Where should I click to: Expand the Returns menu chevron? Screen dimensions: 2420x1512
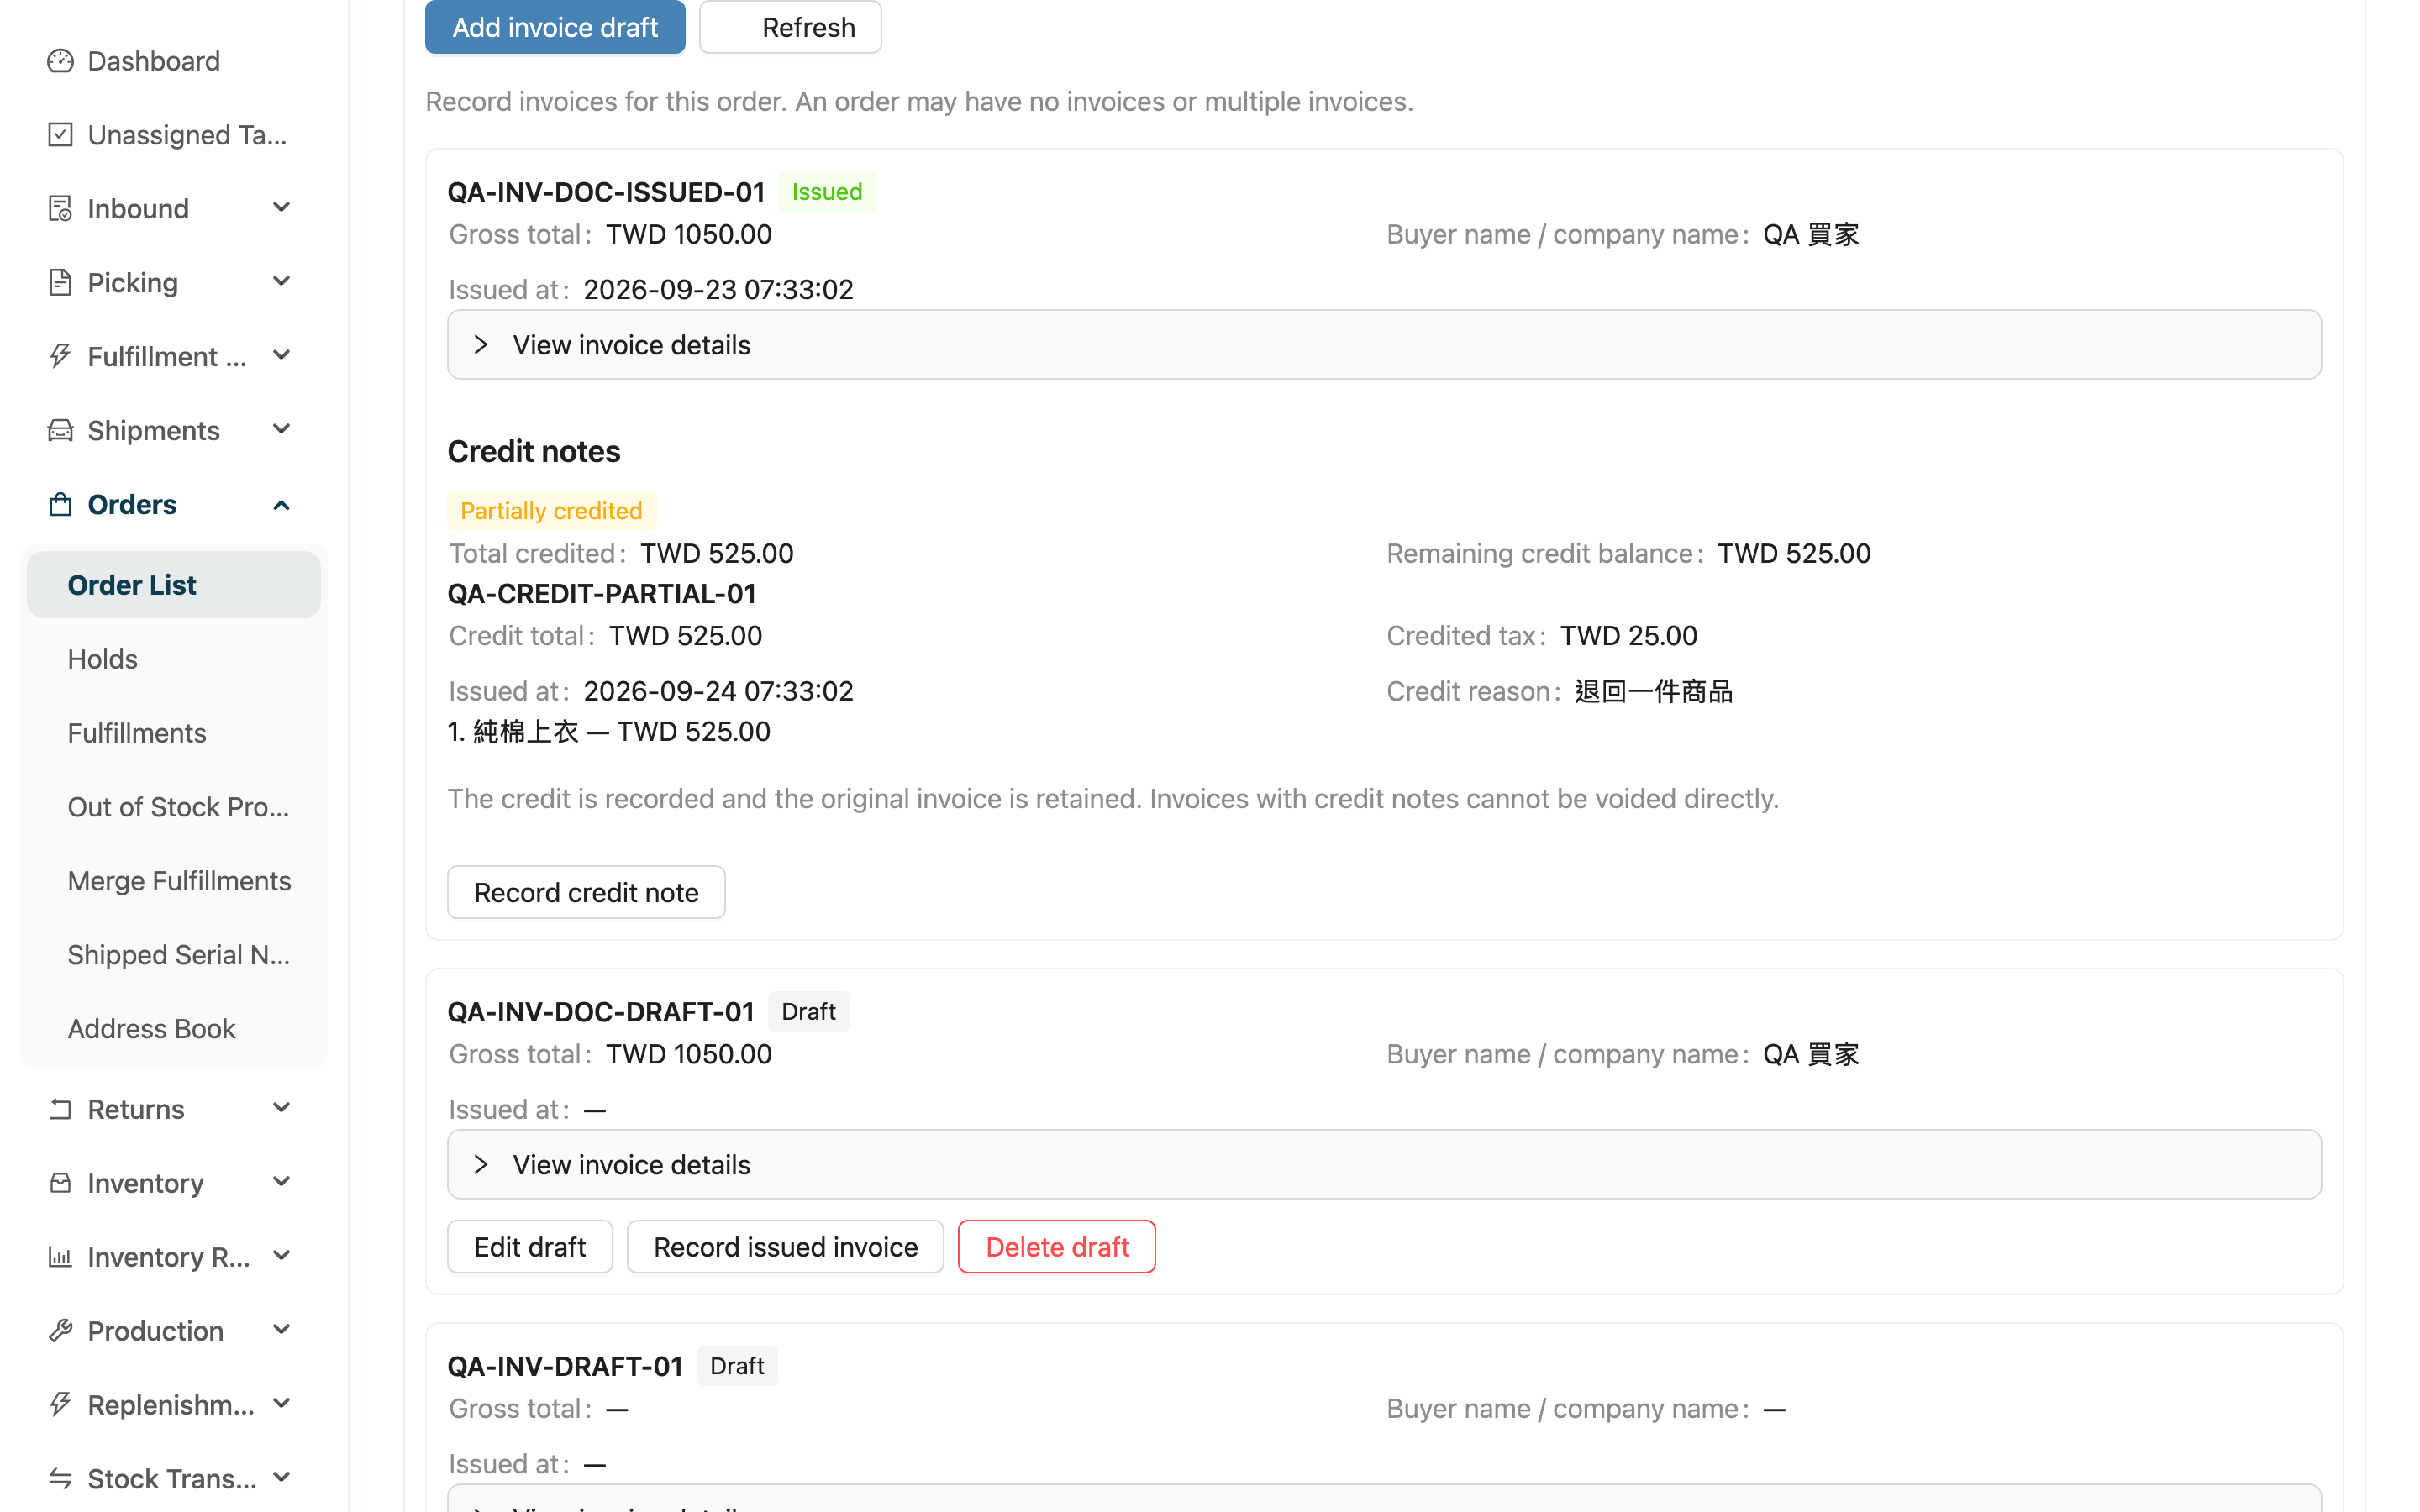(281, 1108)
